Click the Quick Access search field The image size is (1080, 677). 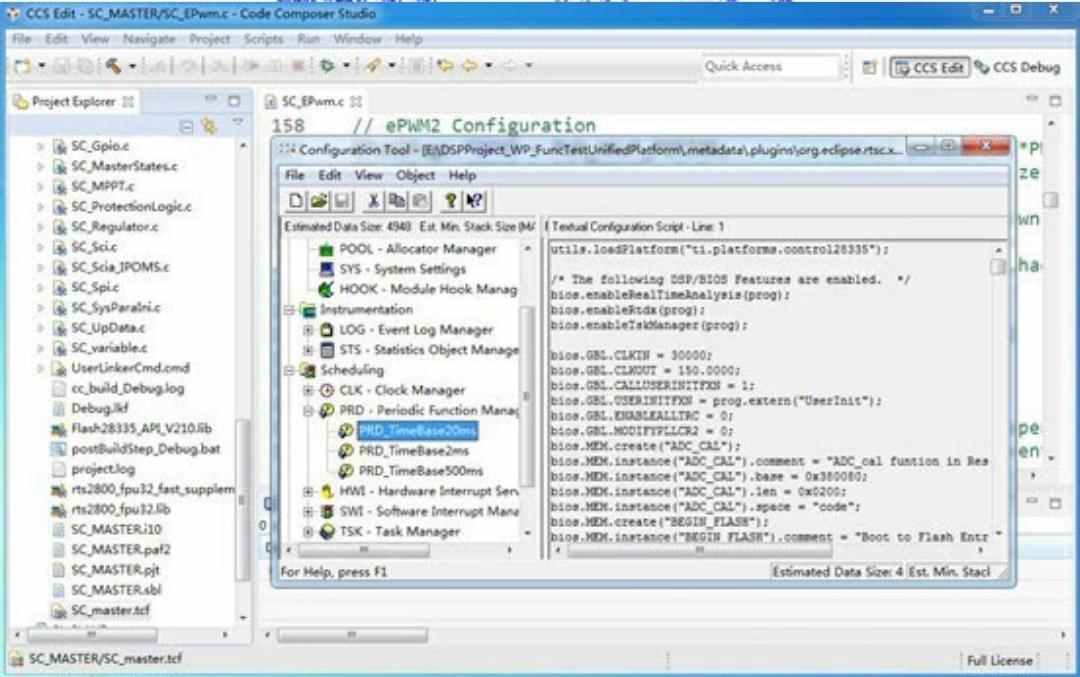pyautogui.click(x=769, y=66)
